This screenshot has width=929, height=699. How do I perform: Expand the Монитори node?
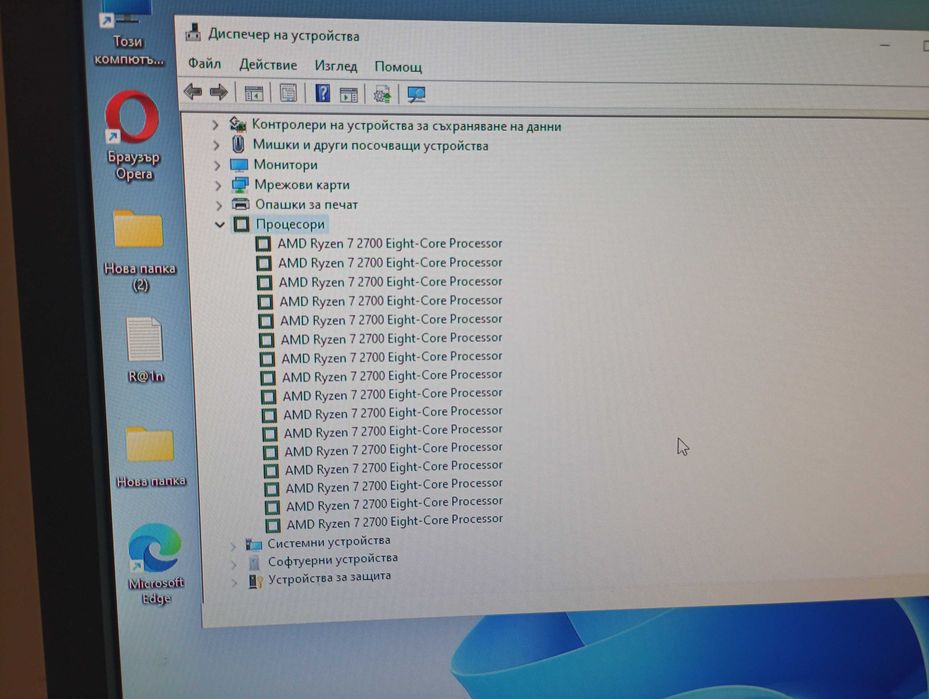tap(217, 165)
